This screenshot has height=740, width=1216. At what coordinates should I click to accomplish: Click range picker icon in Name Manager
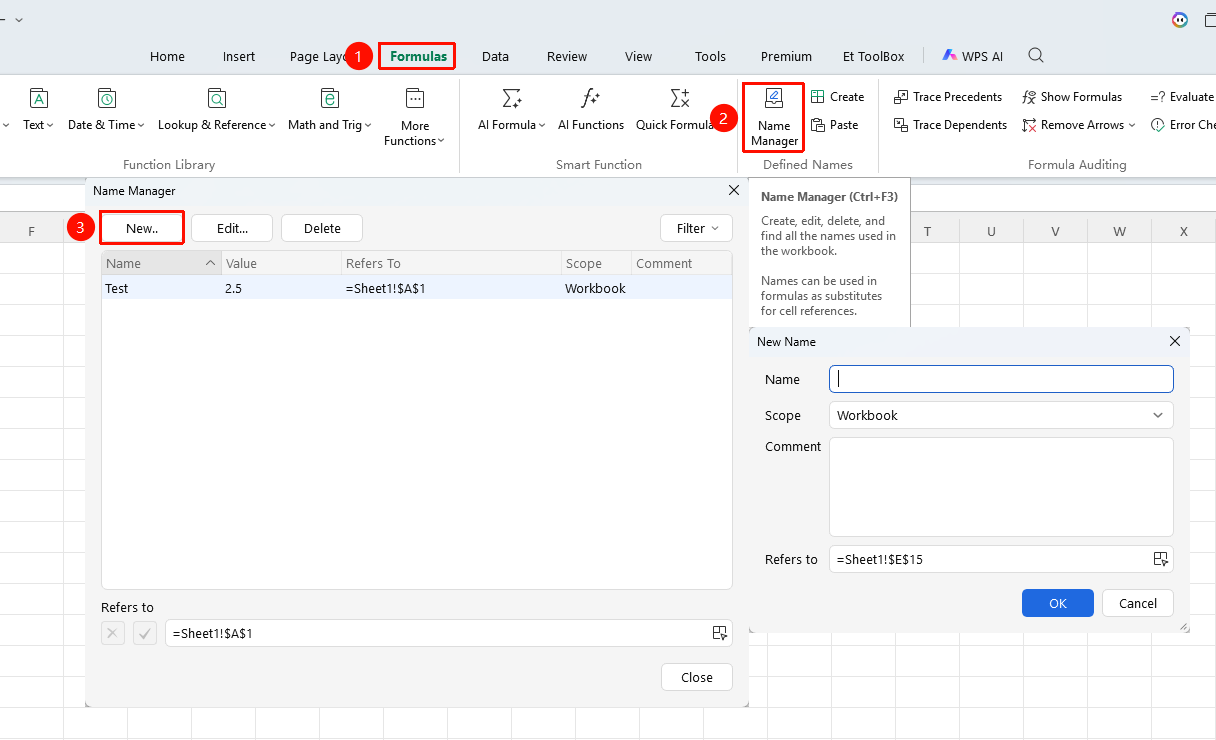click(x=719, y=633)
